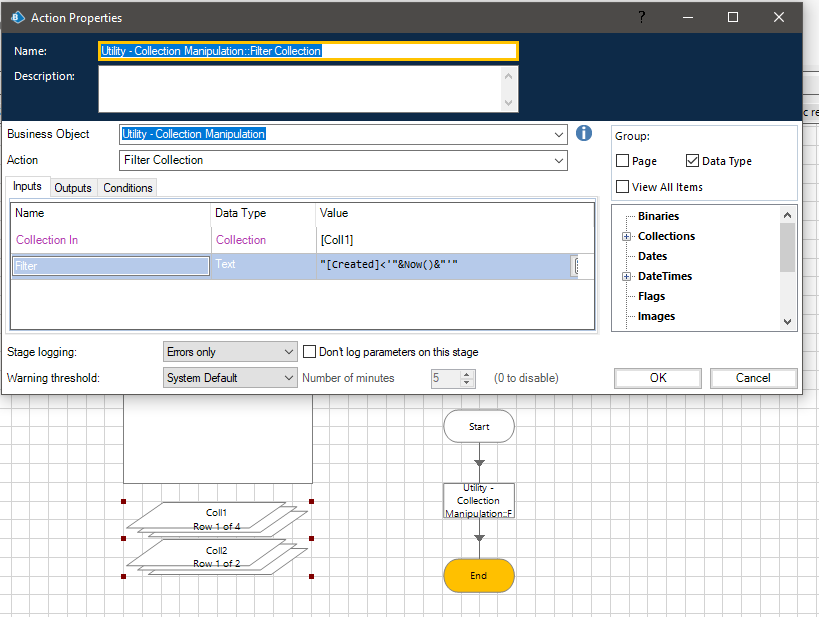Click inside the Description text box
Image resolution: width=819 pixels, height=617 pixels.
[300, 89]
